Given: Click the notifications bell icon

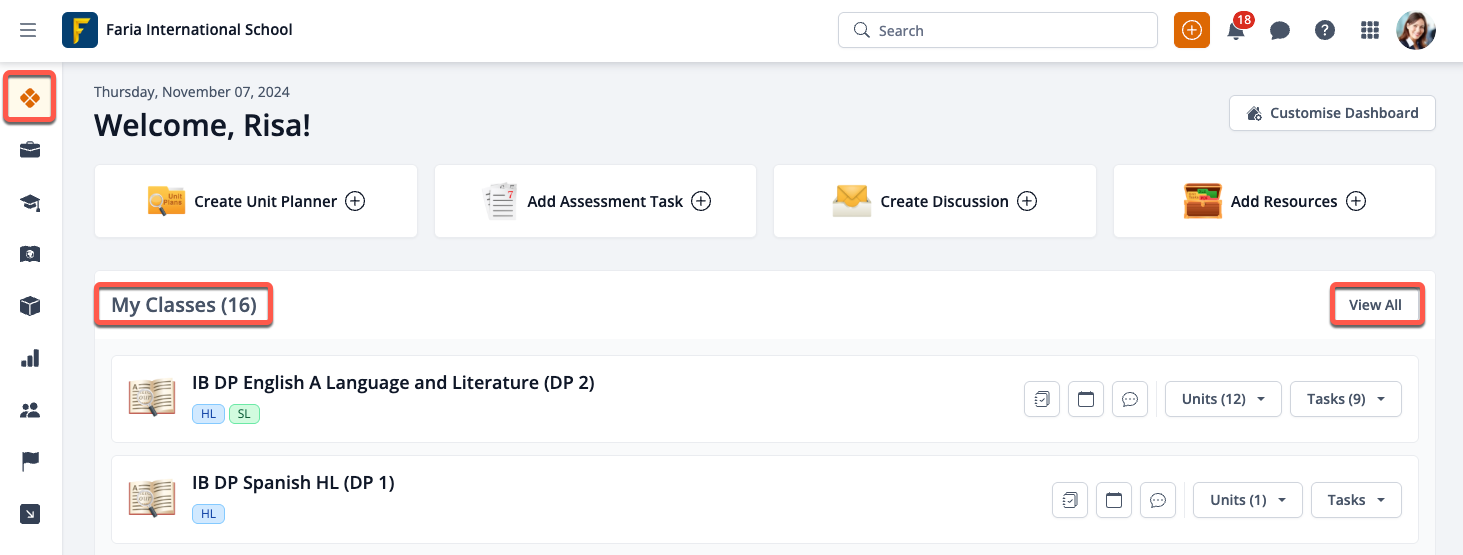Looking at the screenshot, I should tap(1236, 31).
